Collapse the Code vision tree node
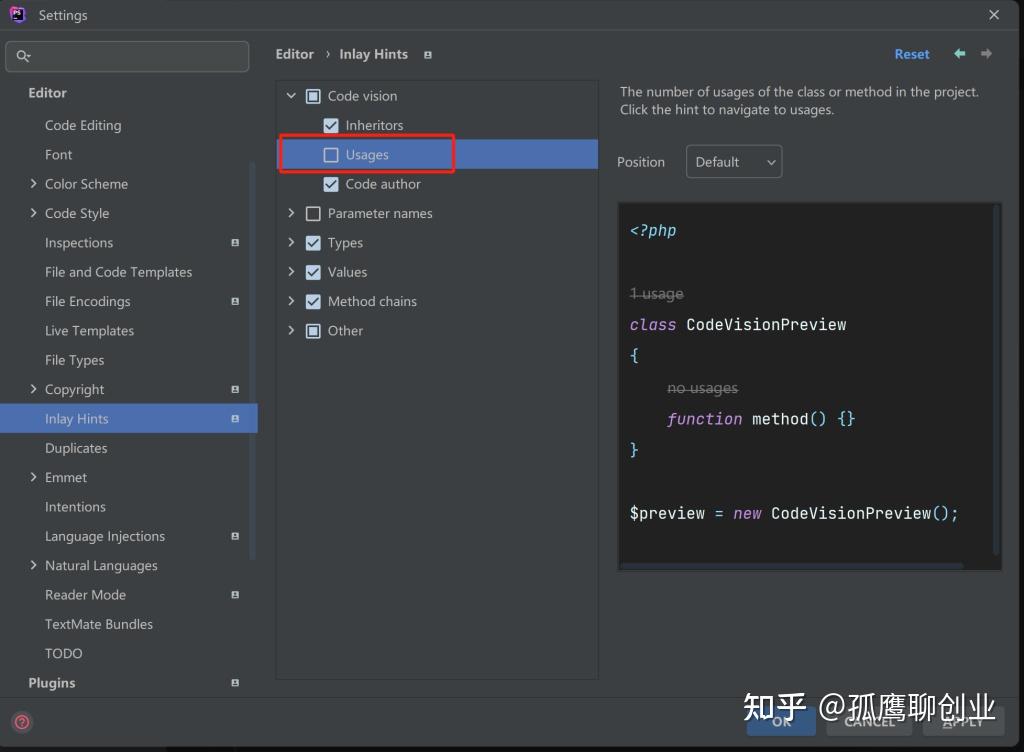 point(291,96)
